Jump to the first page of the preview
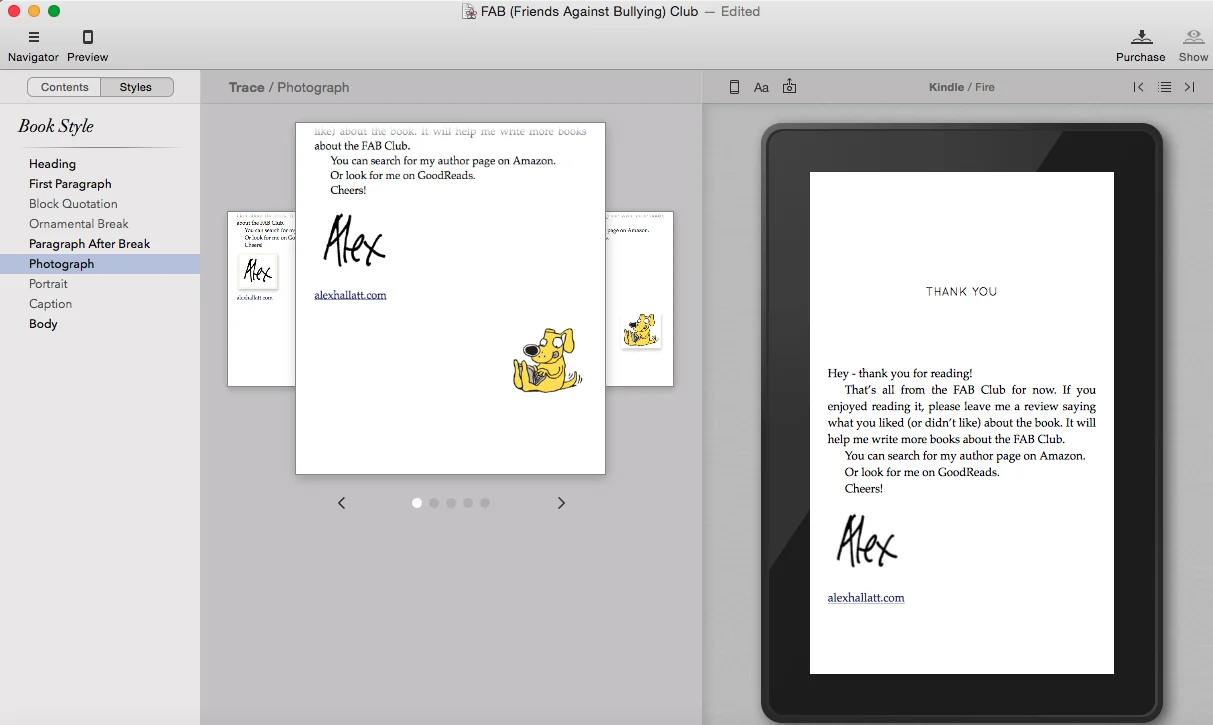This screenshot has width=1213, height=725. (1138, 87)
